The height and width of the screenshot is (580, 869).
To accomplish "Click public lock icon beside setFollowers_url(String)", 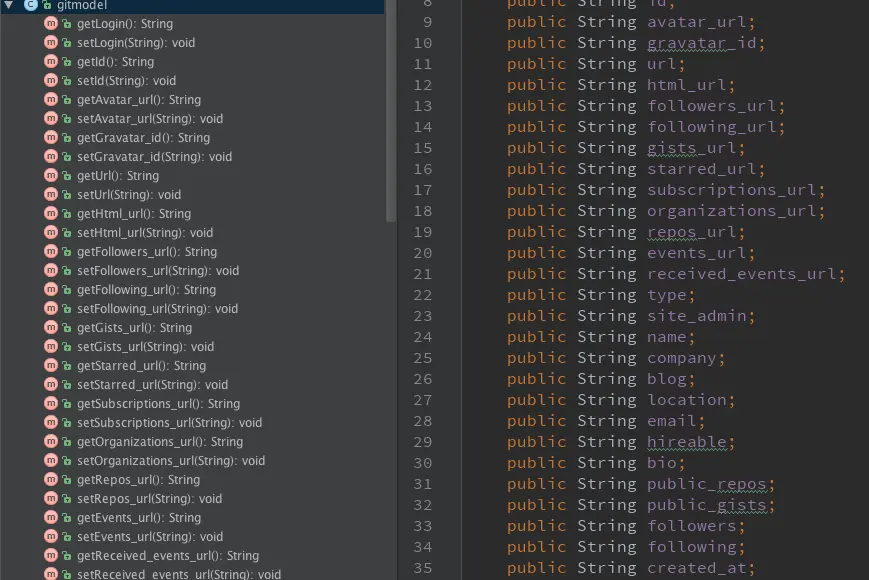I will (x=67, y=271).
